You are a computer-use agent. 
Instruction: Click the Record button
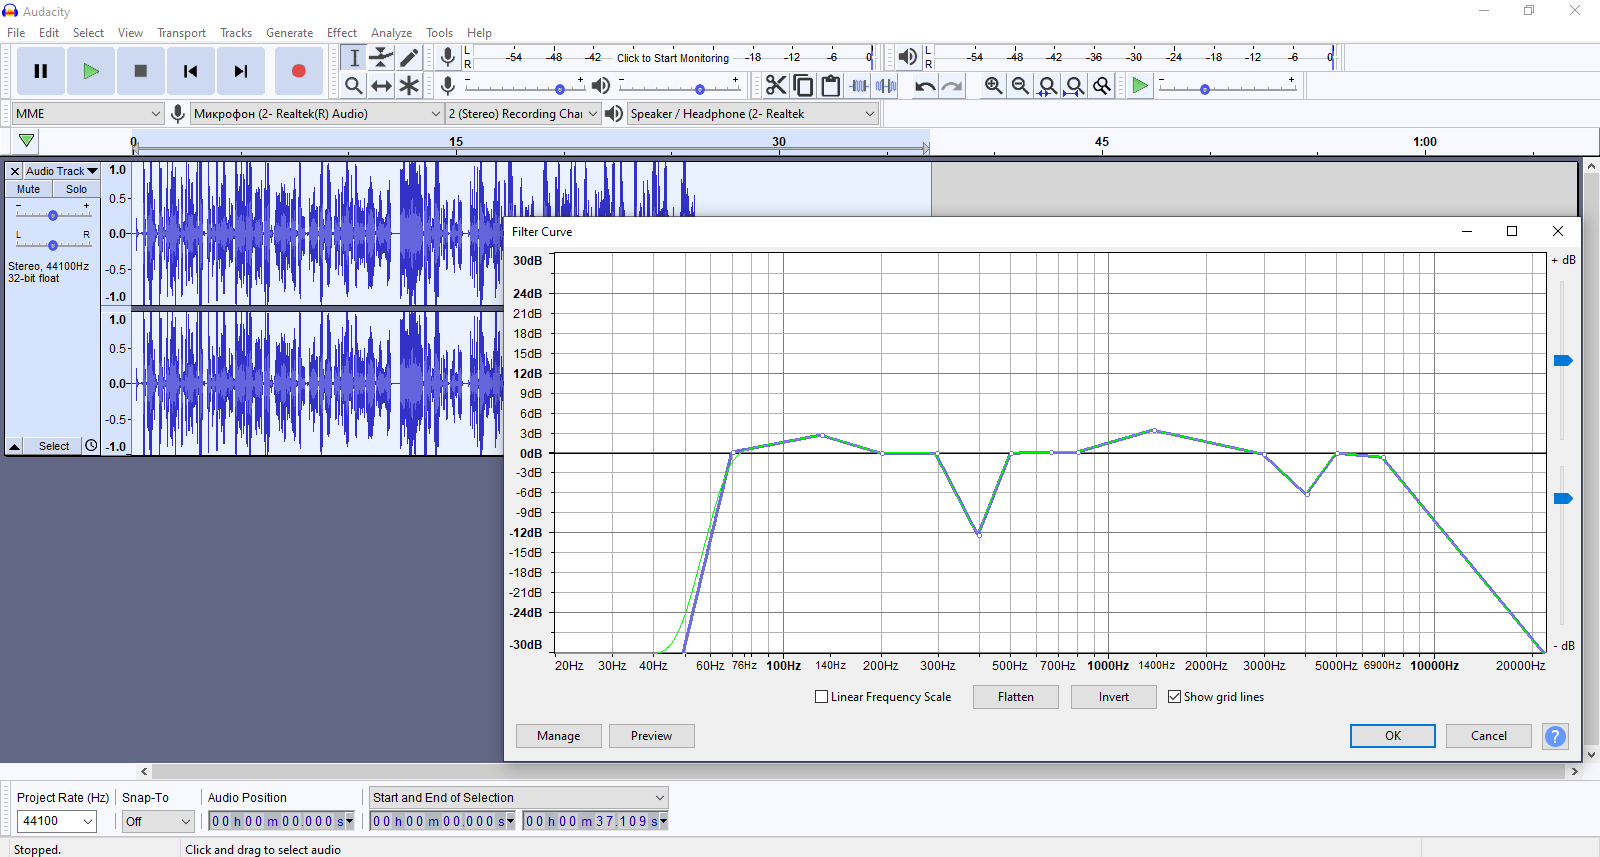click(x=298, y=71)
